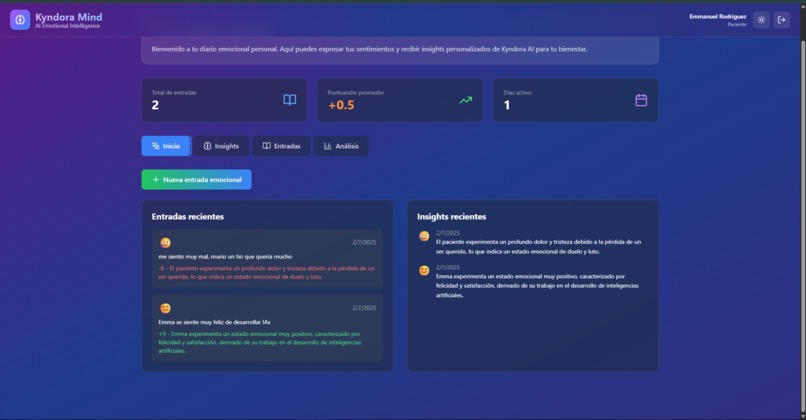Click the -8 red analysis text
The height and width of the screenshot is (420, 806).
tap(266, 272)
